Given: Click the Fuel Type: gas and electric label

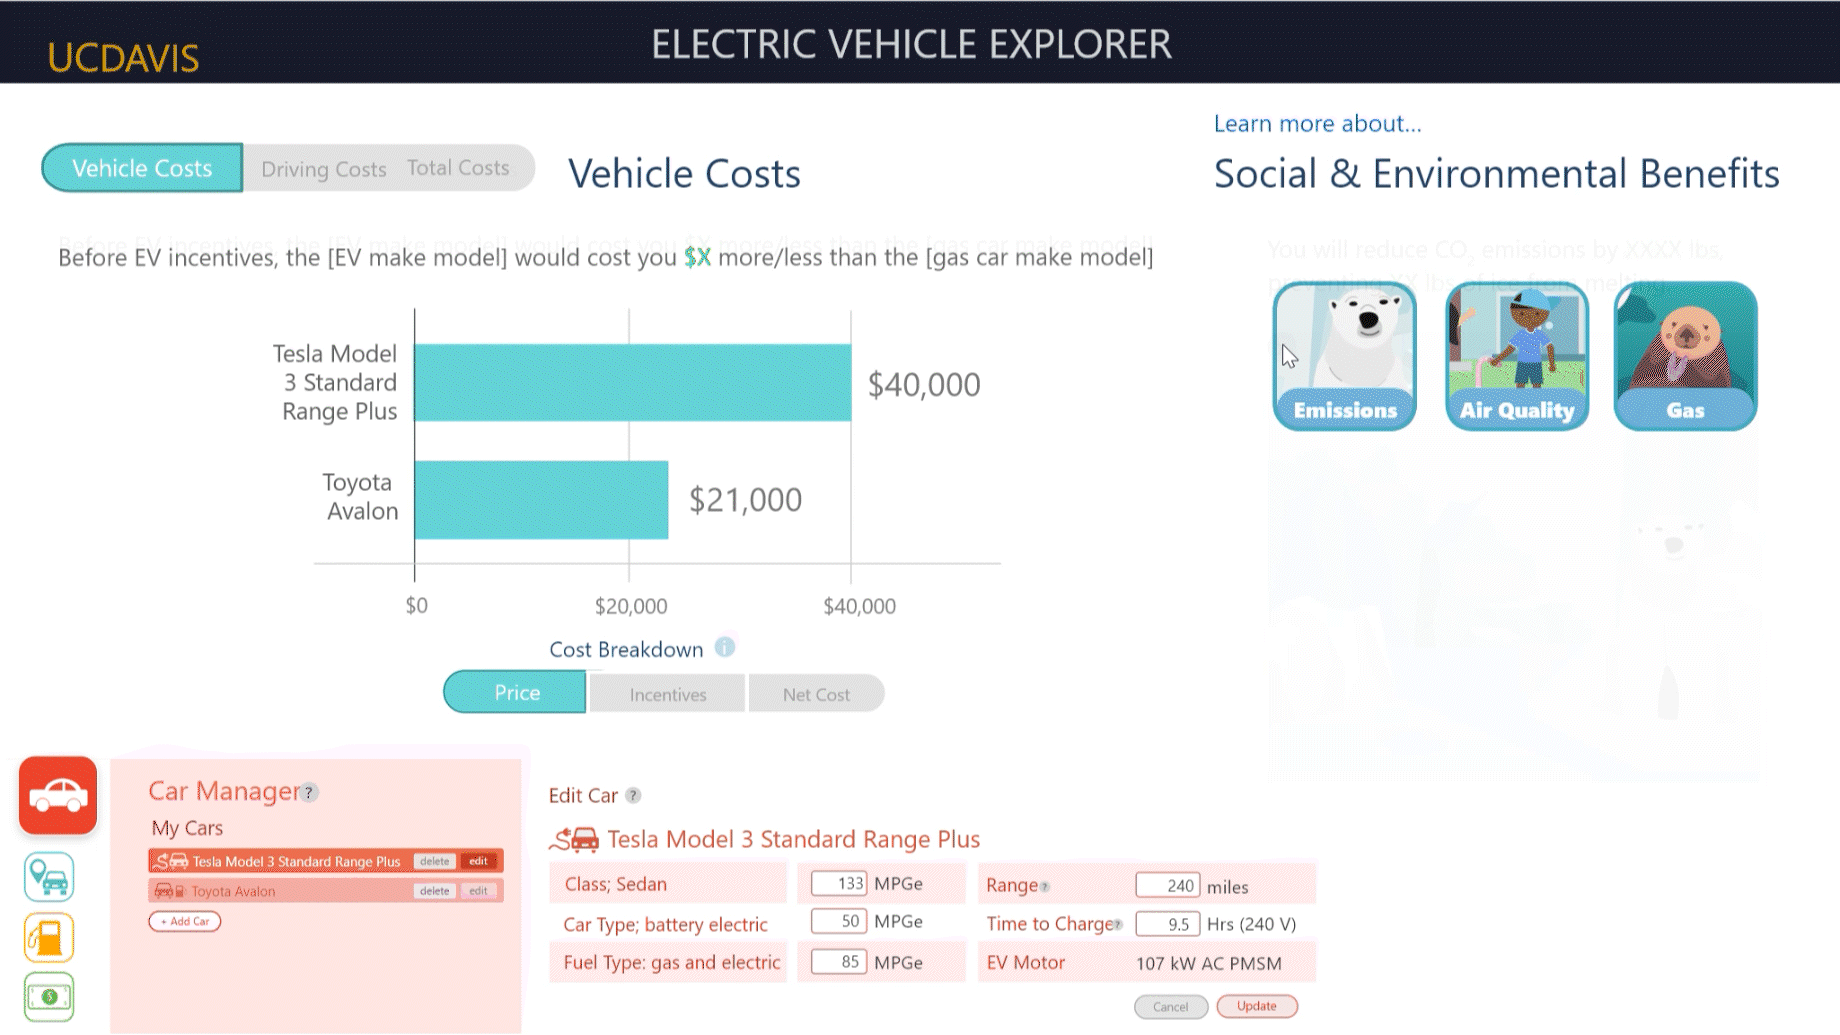Looking at the screenshot, I should [671, 963].
